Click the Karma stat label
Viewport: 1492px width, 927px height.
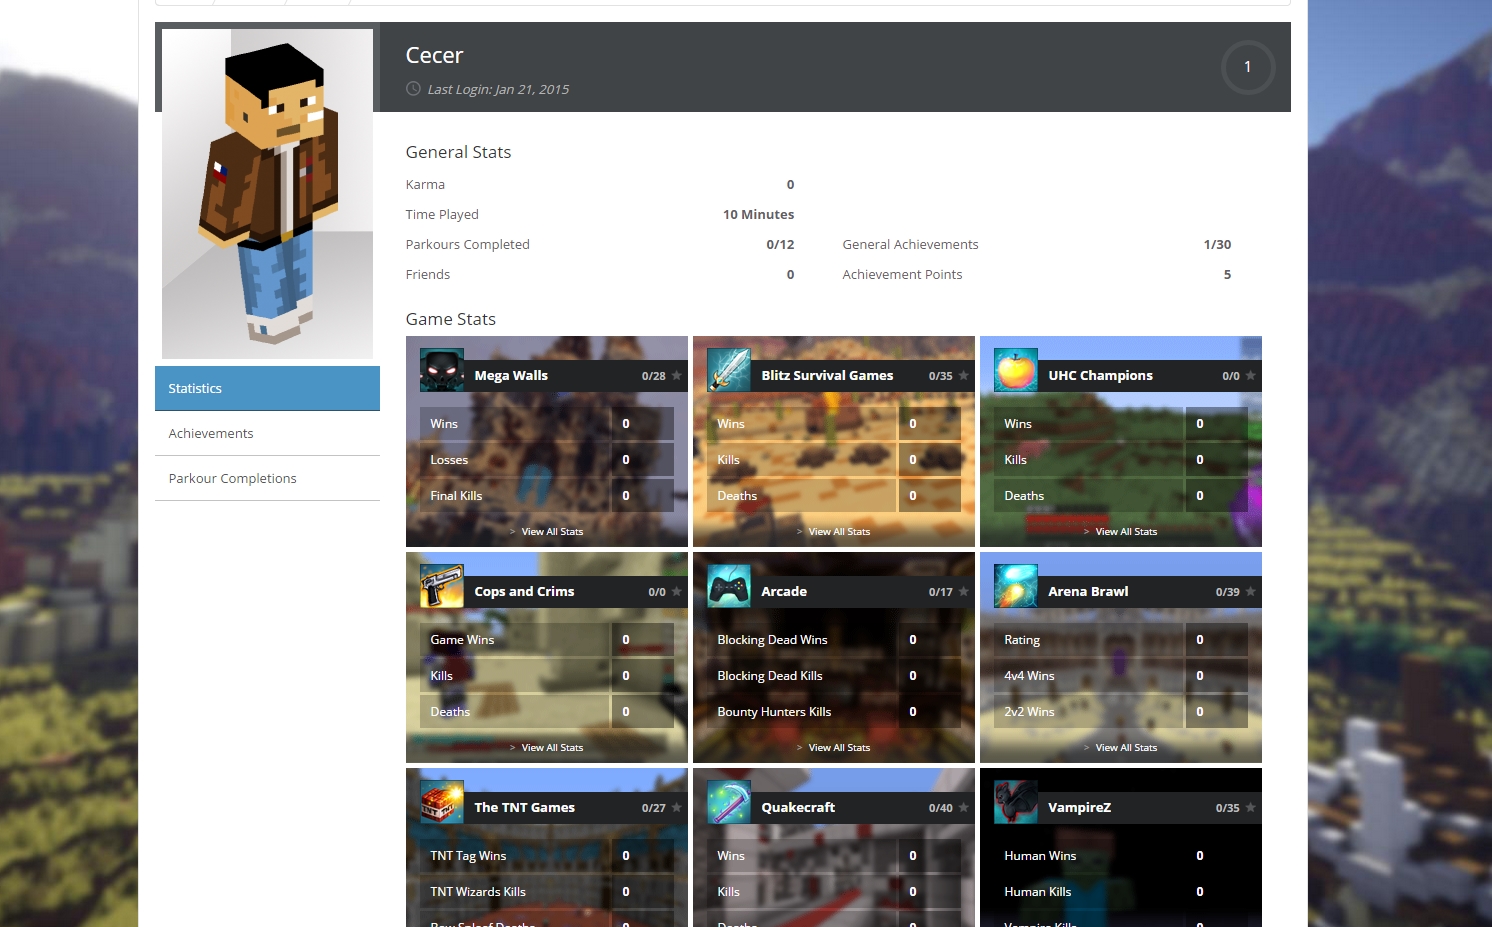(x=425, y=185)
